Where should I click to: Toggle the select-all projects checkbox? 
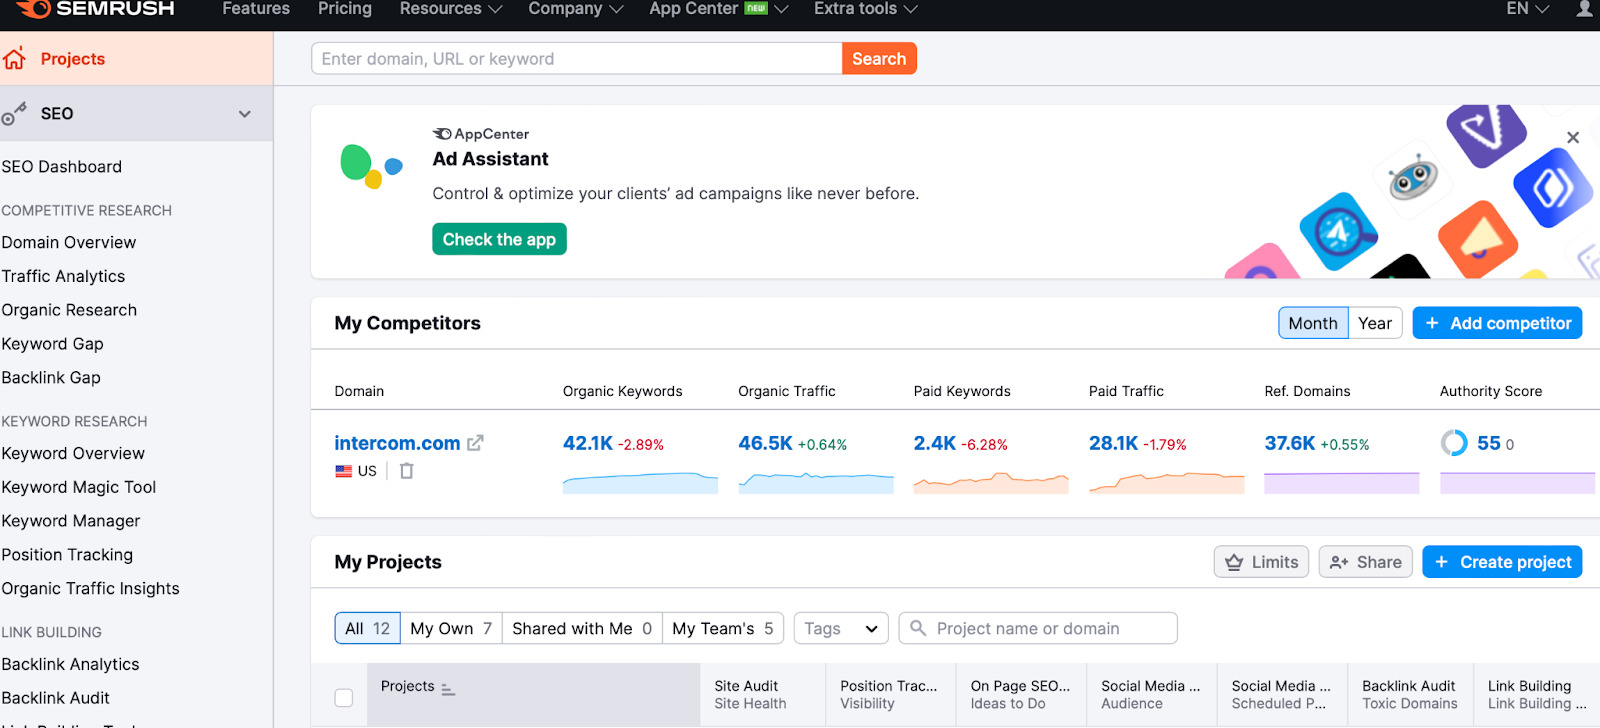point(344,698)
